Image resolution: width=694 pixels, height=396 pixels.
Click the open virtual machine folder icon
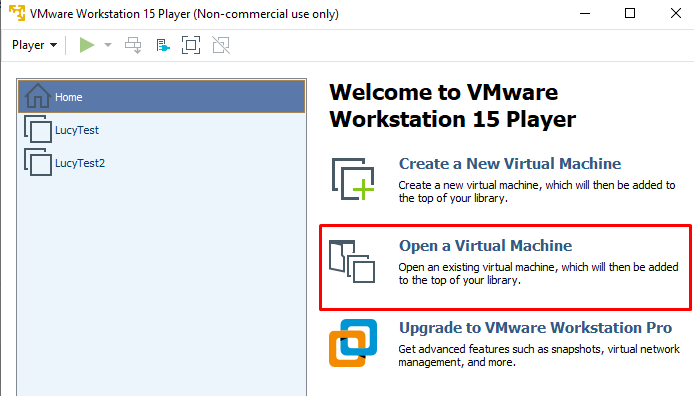click(x=352, y=261)
